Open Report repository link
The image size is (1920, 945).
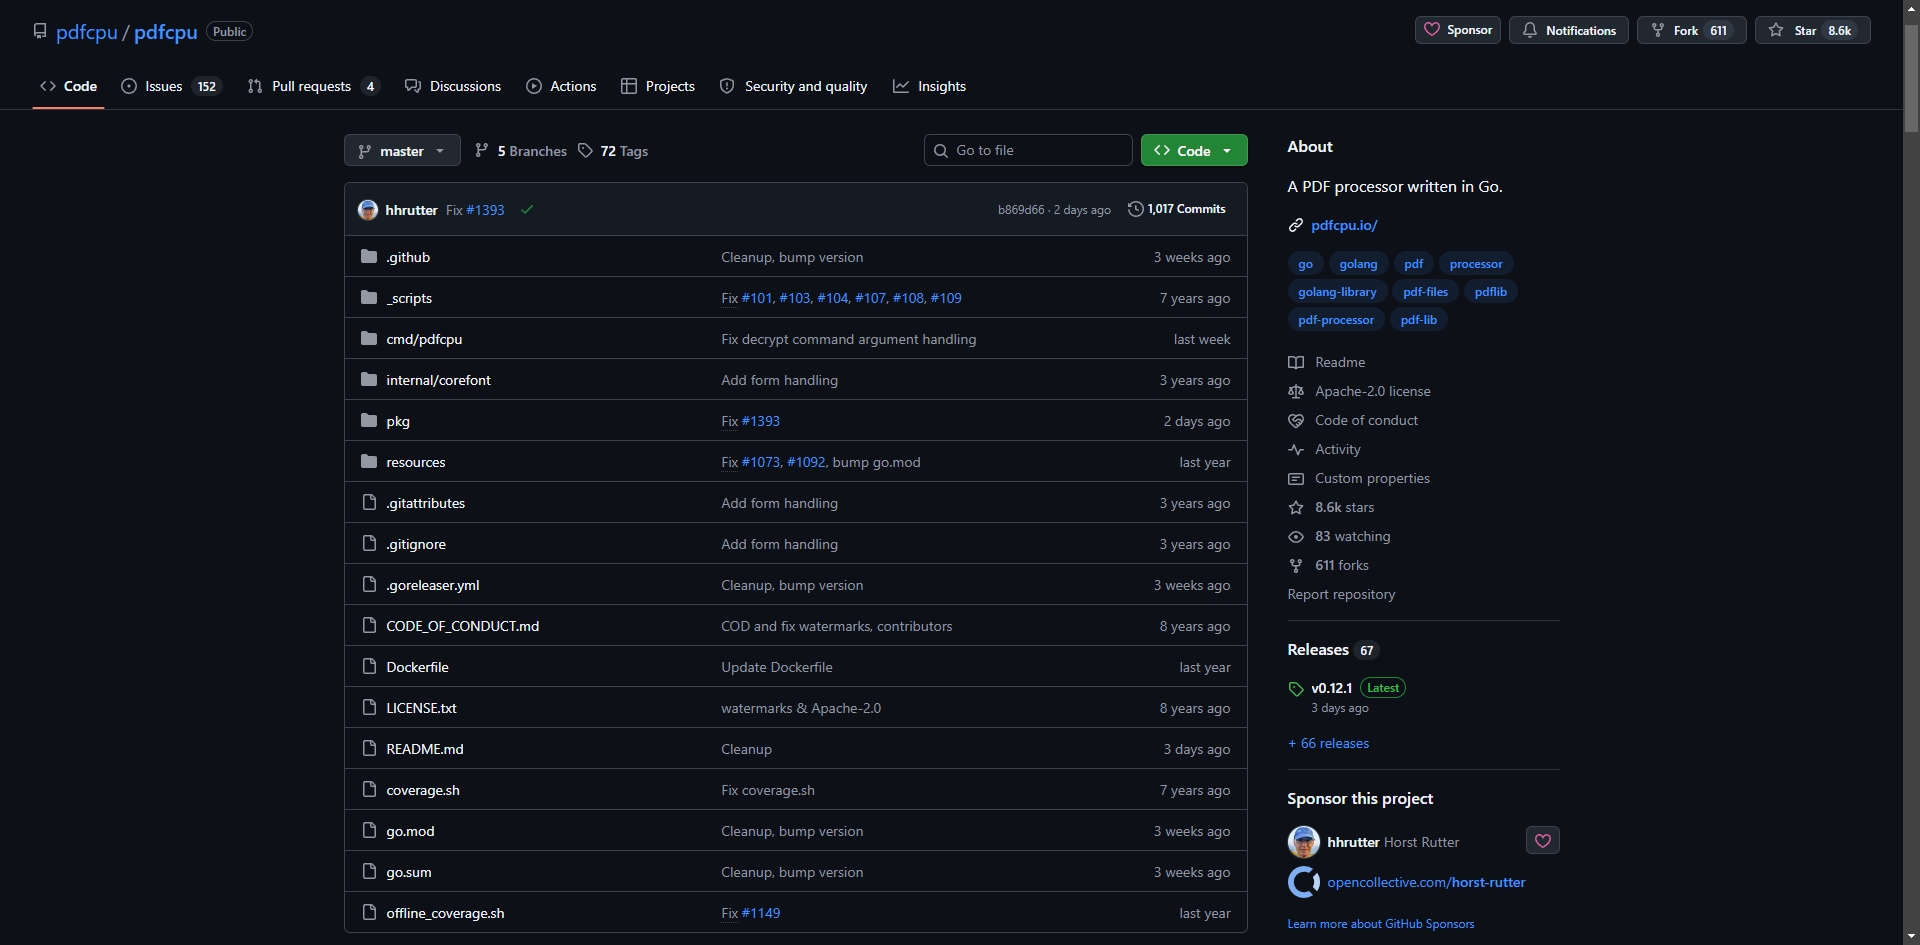pyautogui.click(x=1341, y=594)
